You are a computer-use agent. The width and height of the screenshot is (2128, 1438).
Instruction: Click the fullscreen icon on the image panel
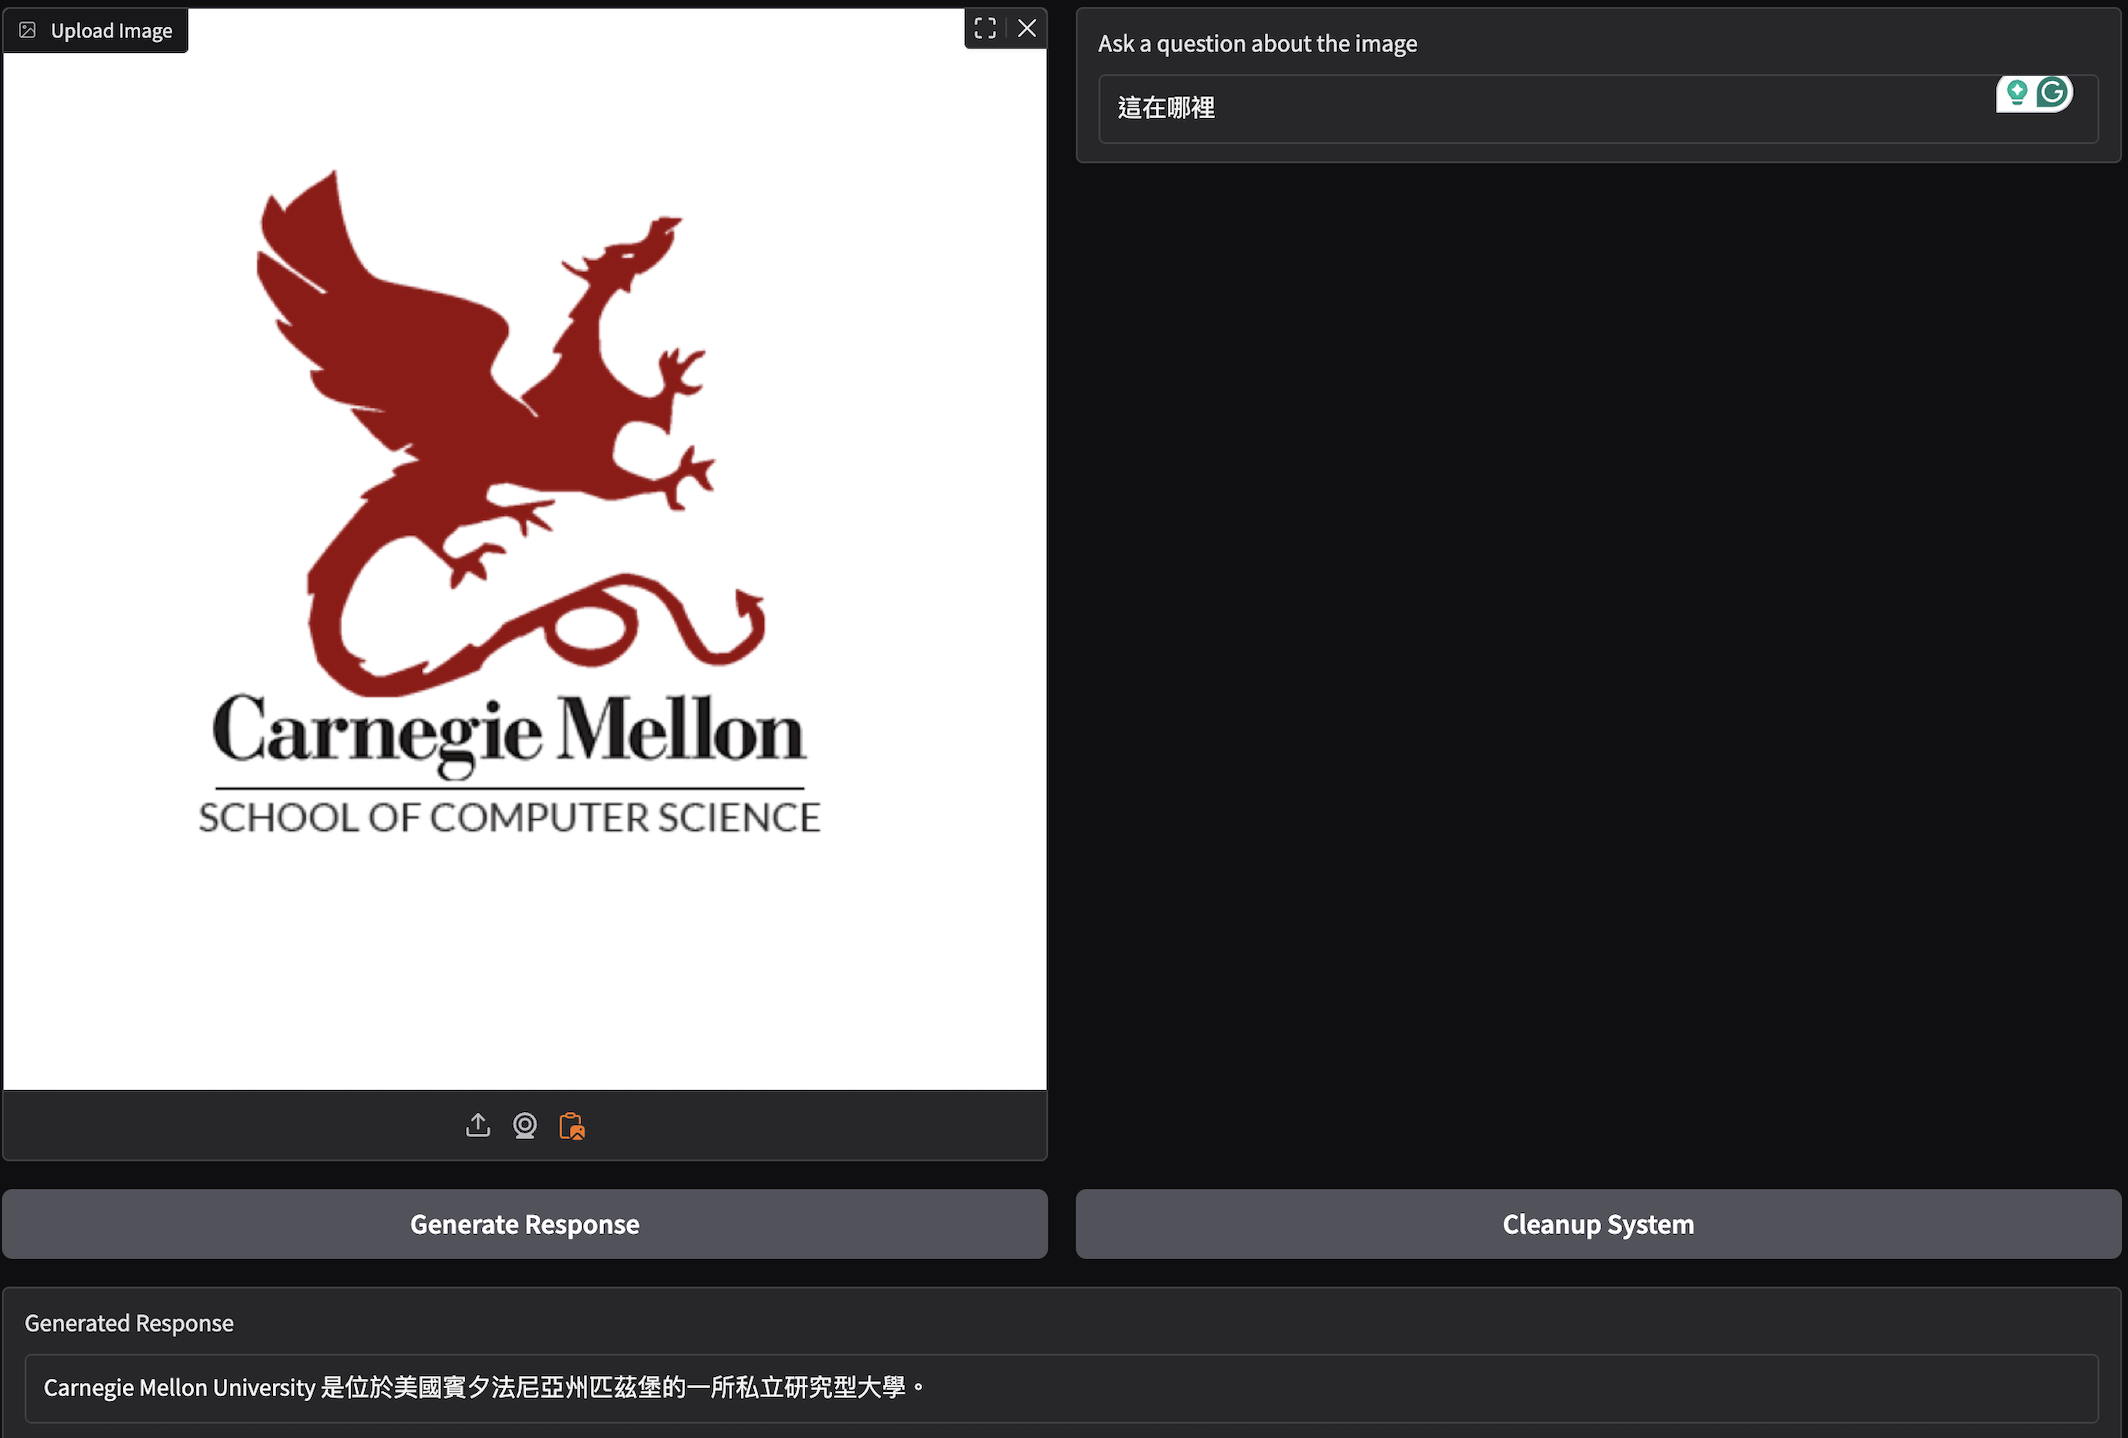pos(985,28)
